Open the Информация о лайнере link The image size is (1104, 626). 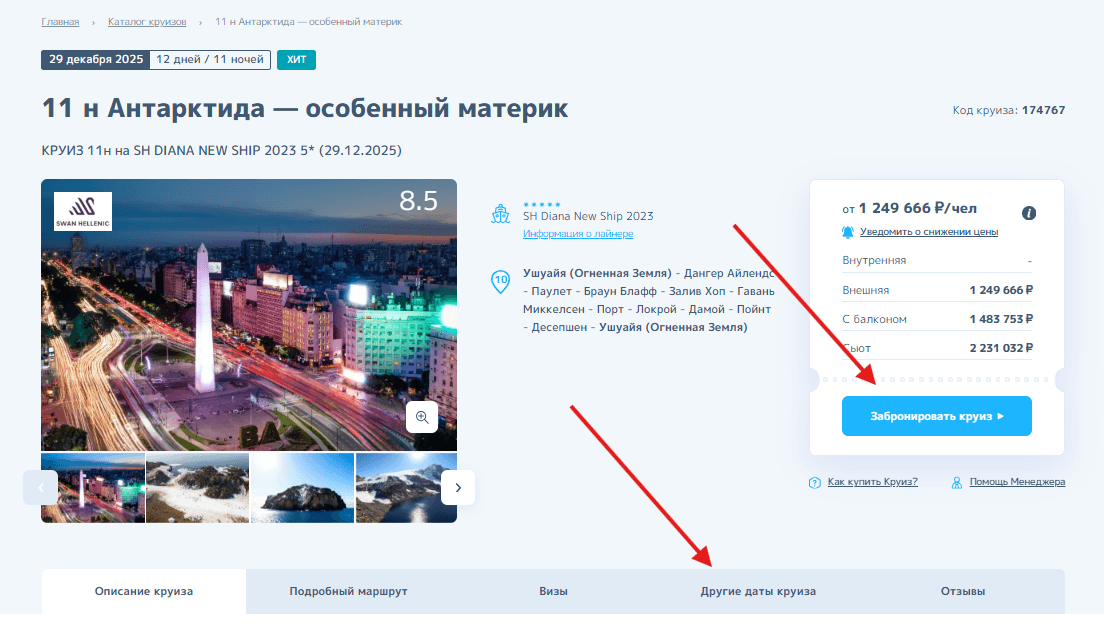pos(577,234)
